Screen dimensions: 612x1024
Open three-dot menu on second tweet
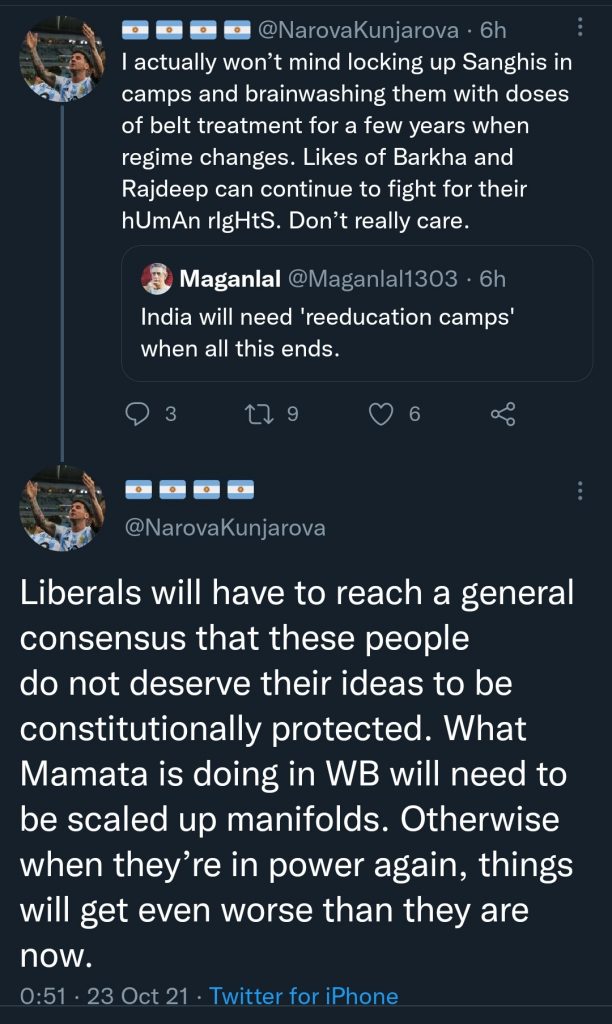coord(580,491)
